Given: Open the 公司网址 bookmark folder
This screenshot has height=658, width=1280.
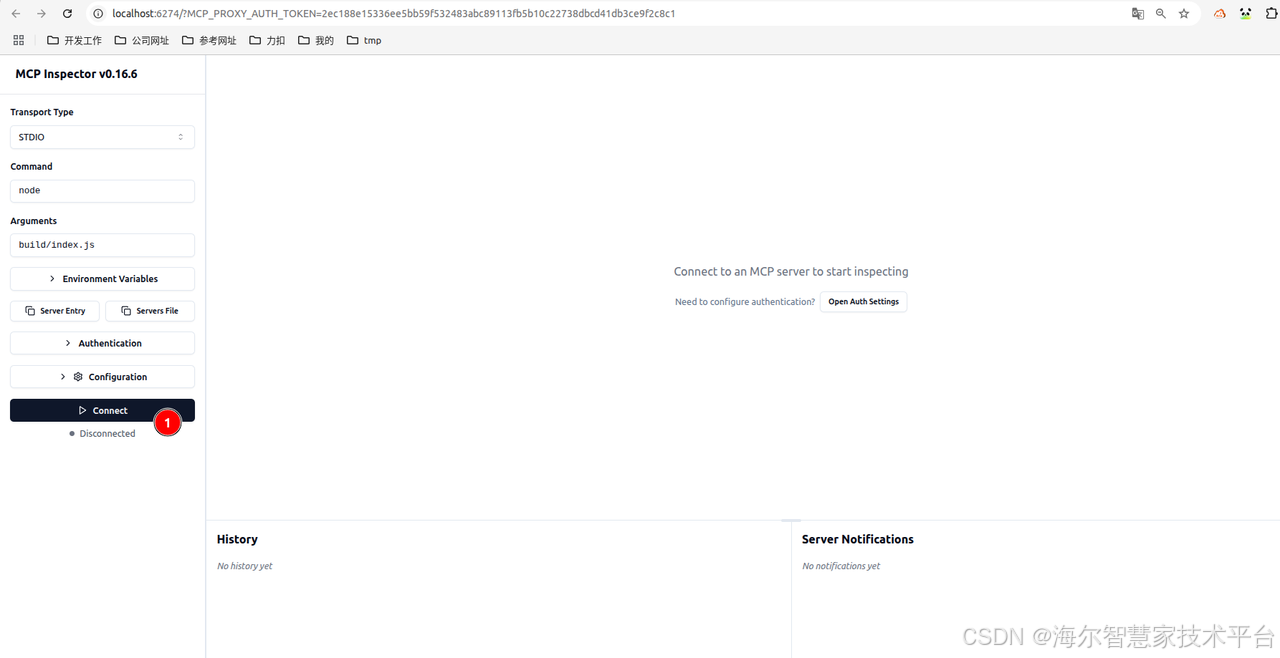Looking at the screenshot, I should pos(142,40).
